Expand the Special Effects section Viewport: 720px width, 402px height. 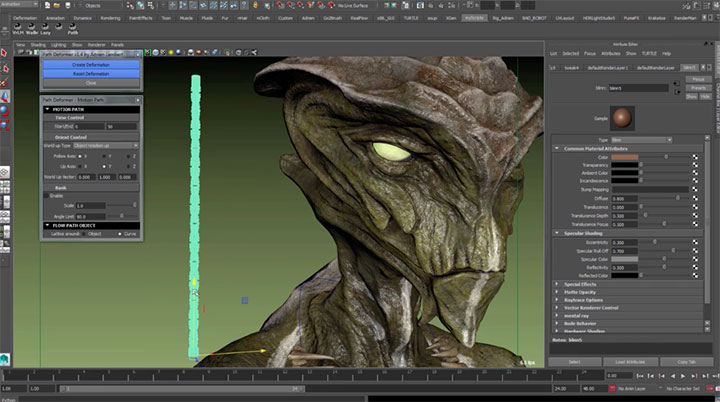point(557,284)
